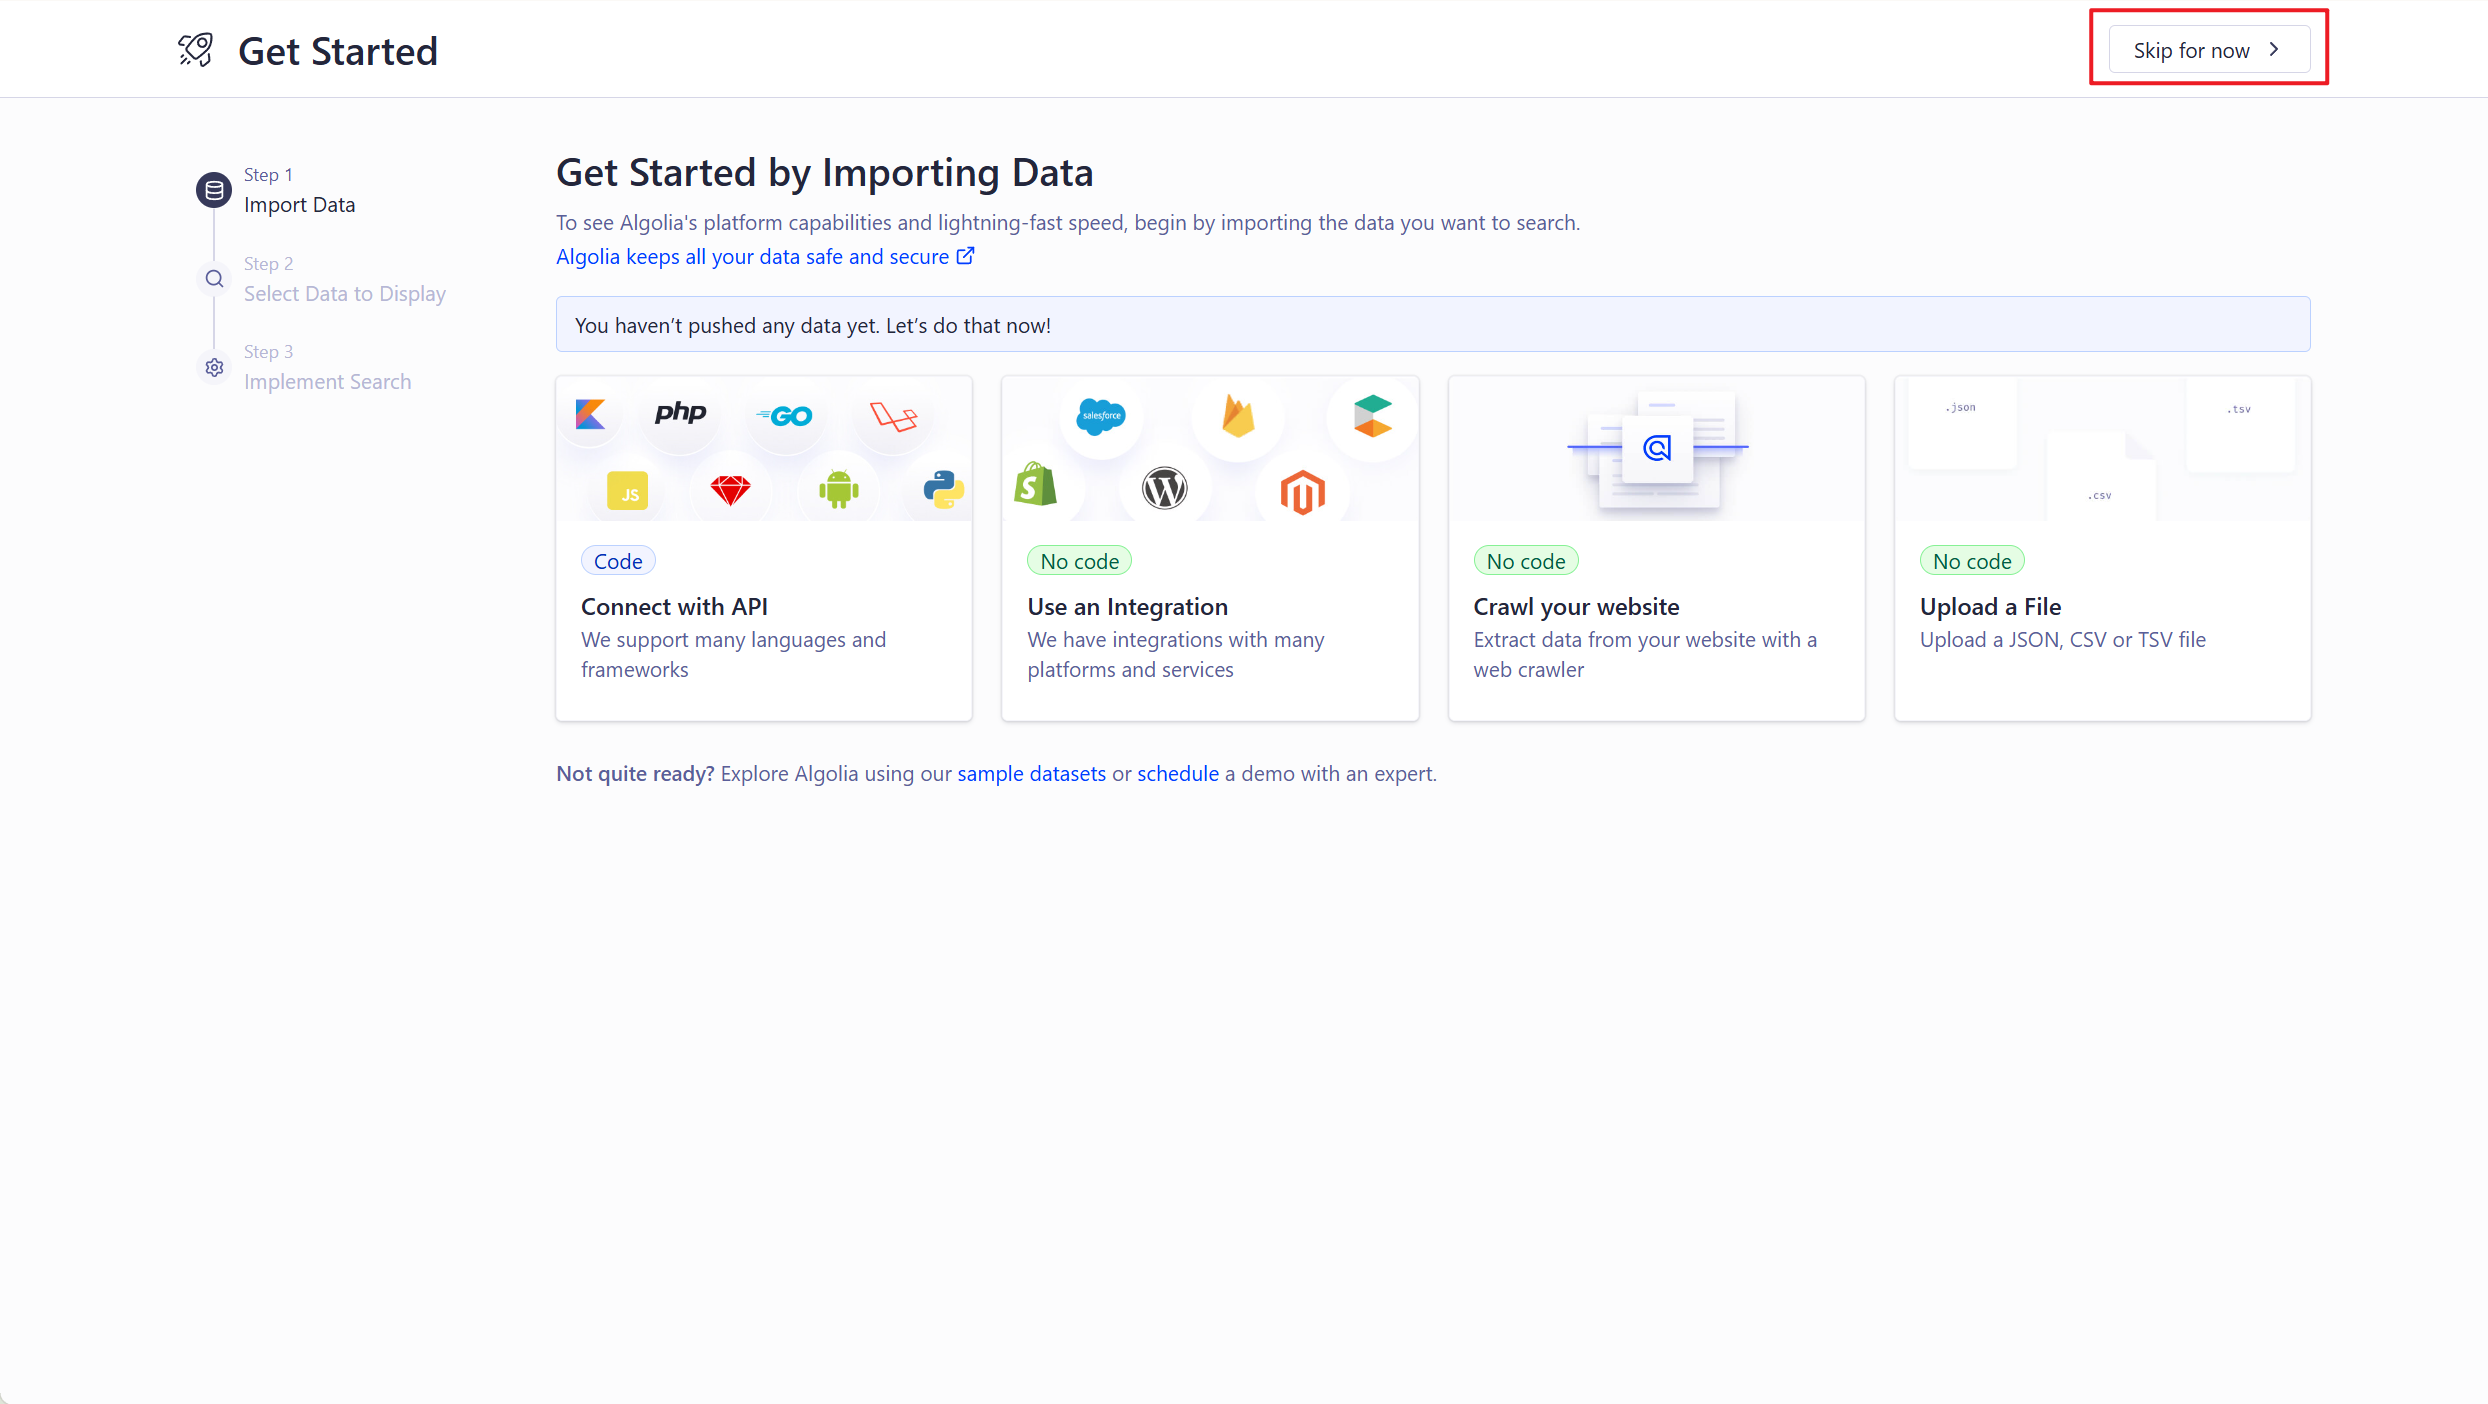Click the Python logo icon
Viewport: 2488px width, 1404px height.
click(x=942, y=489)
